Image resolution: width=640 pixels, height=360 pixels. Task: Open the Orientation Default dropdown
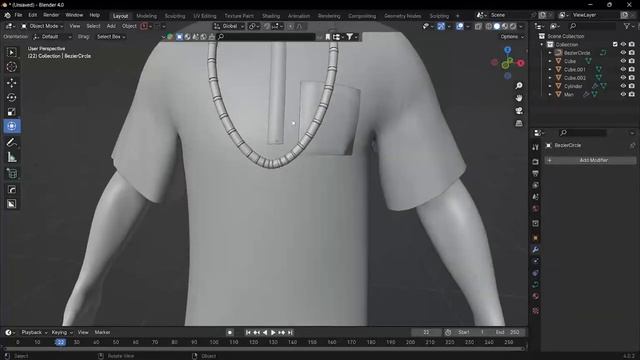point(52,37)
